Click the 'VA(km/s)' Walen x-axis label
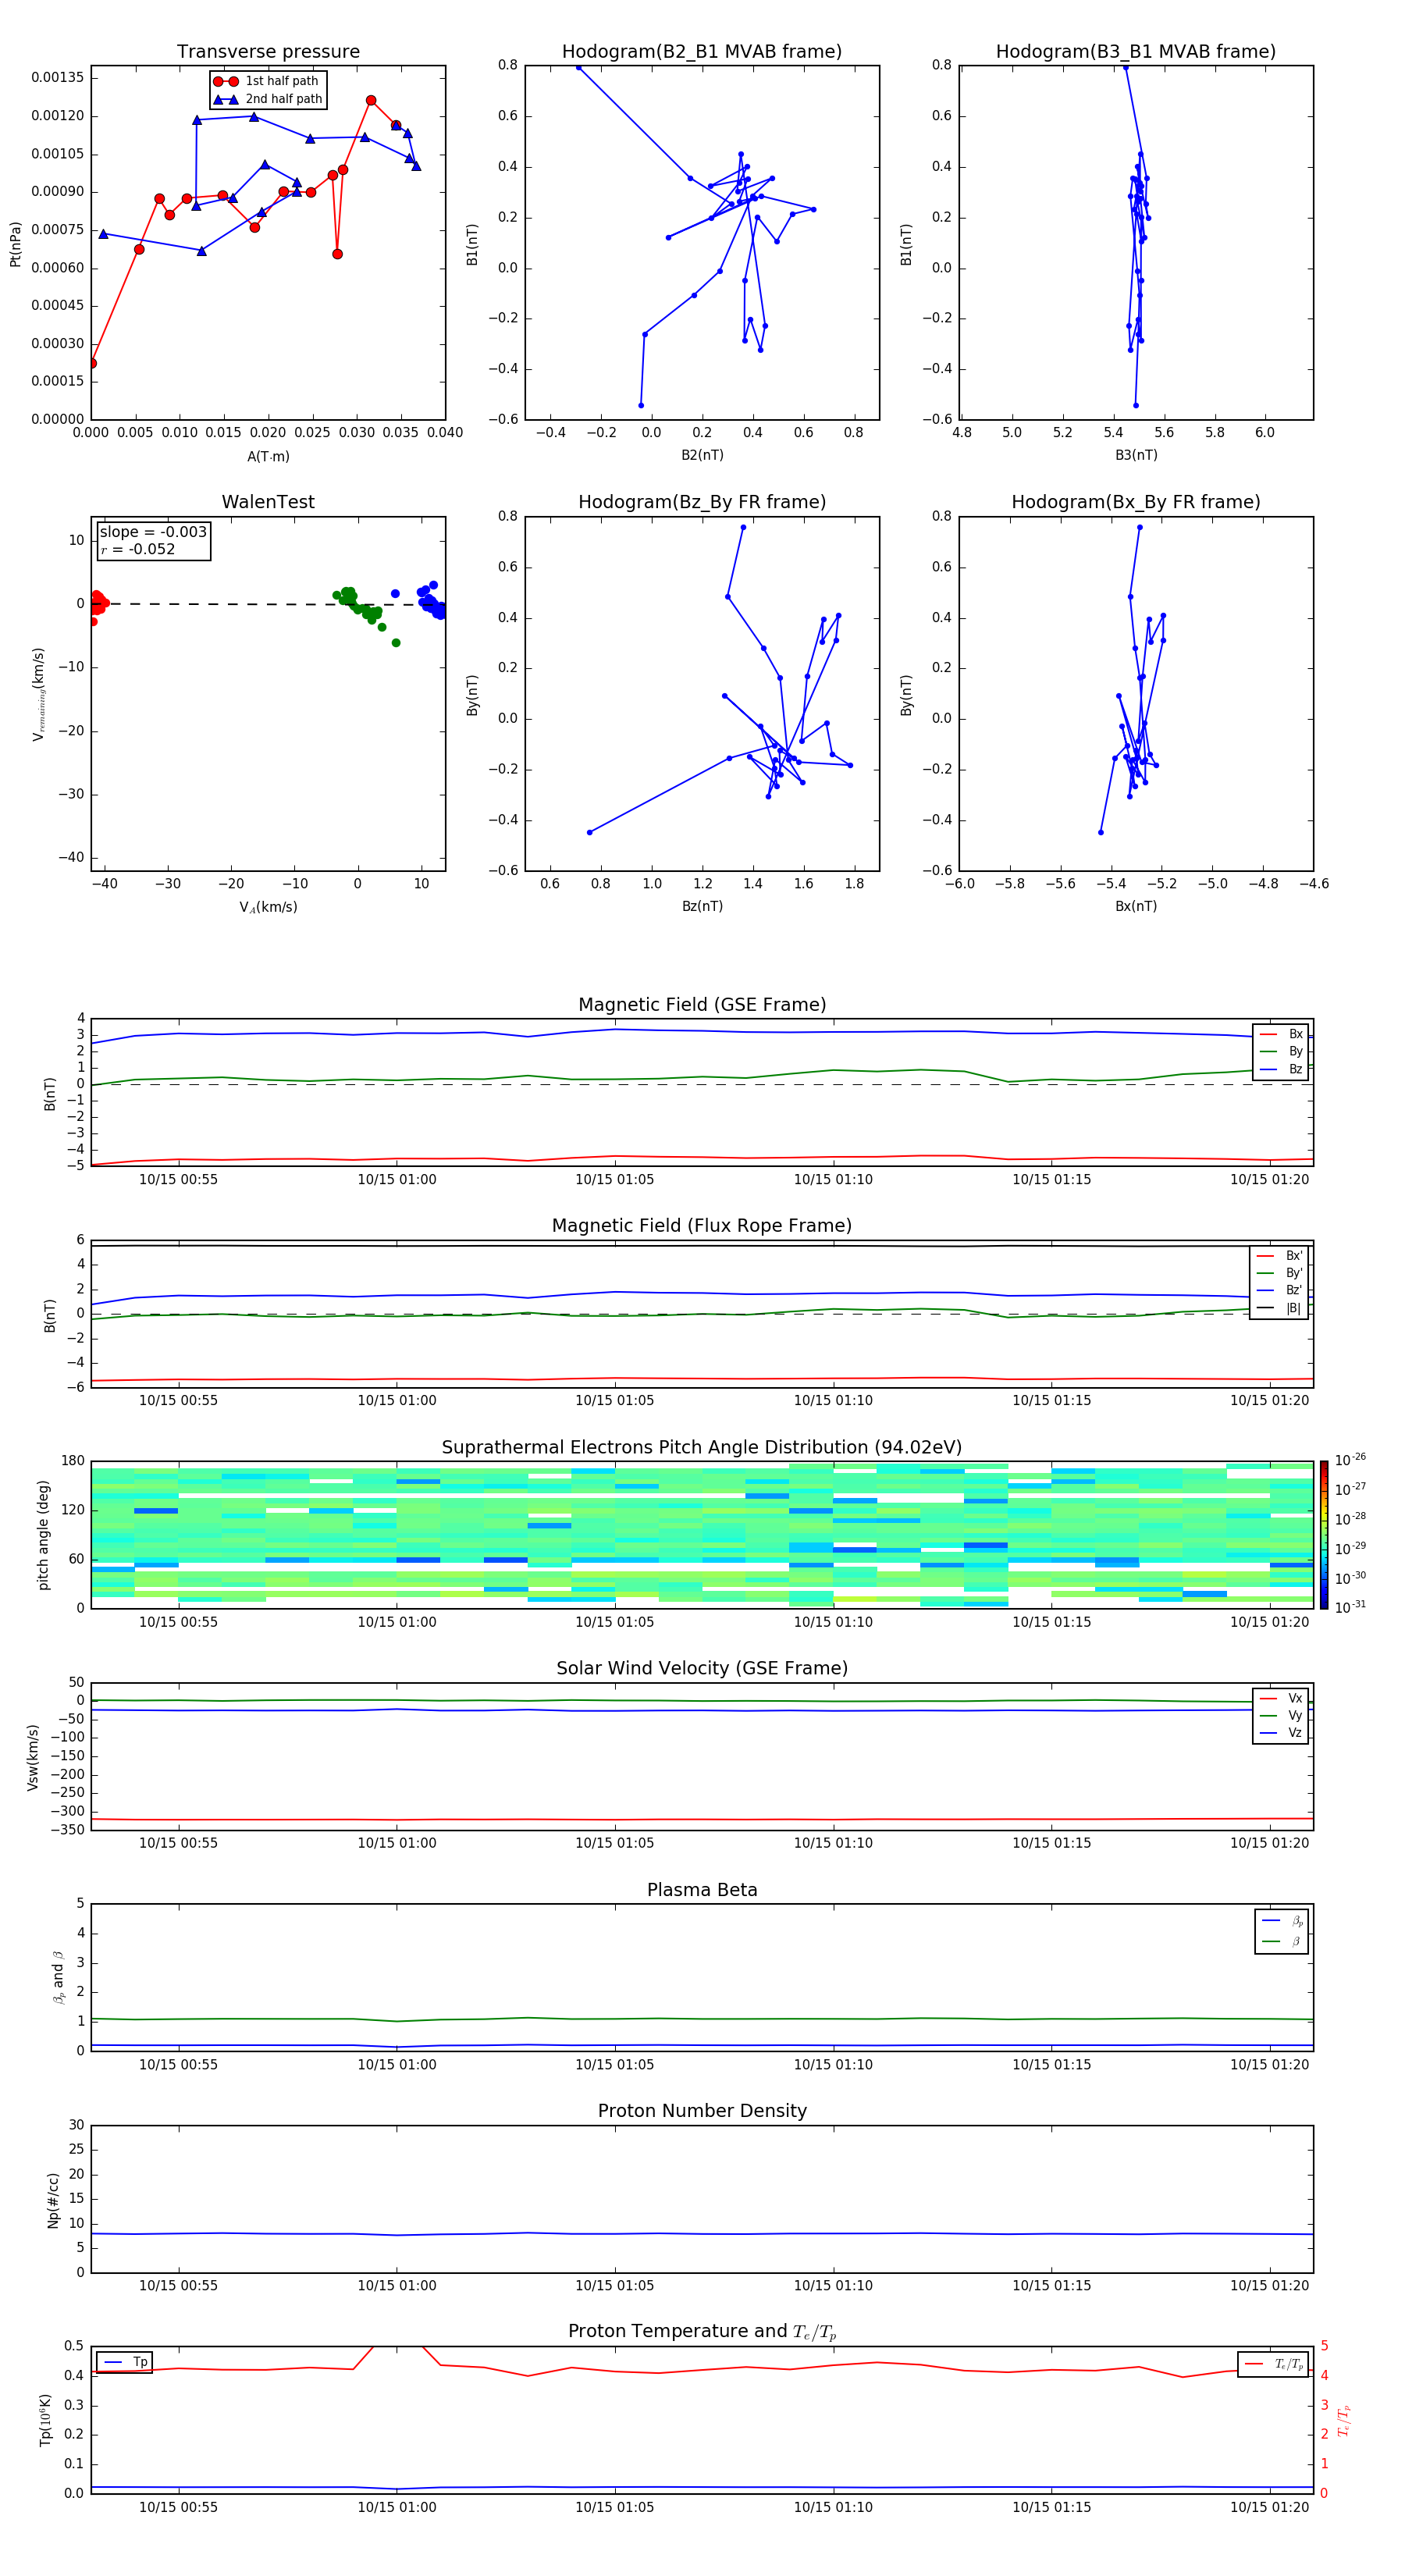This screenshot has width=1405, height=2576. [268, 907]
